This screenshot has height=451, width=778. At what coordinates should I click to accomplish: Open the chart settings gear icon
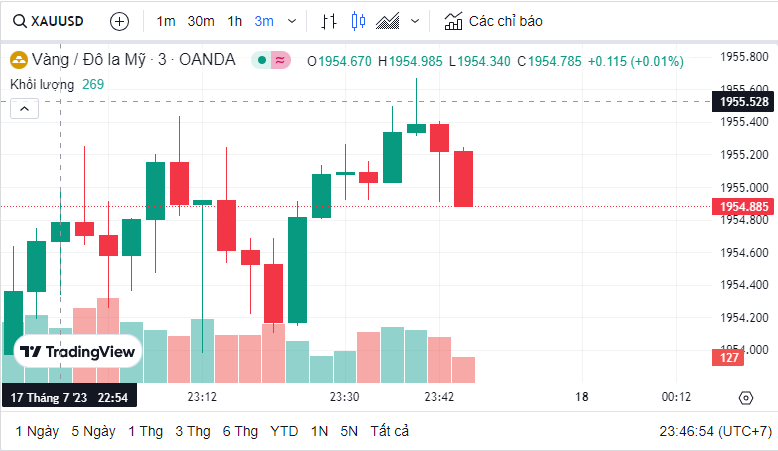745,397
